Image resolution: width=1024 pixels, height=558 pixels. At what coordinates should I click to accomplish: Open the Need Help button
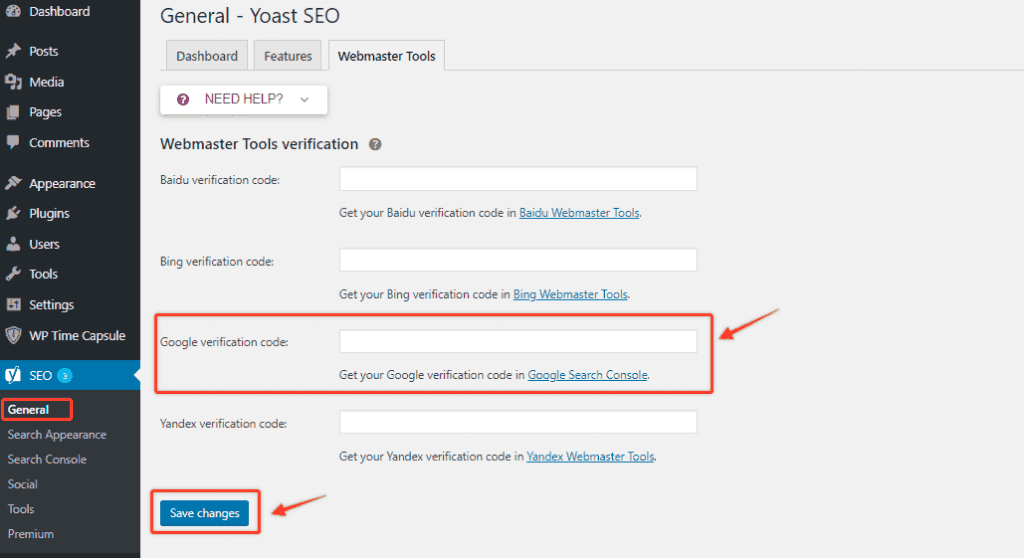click(244, 99)
